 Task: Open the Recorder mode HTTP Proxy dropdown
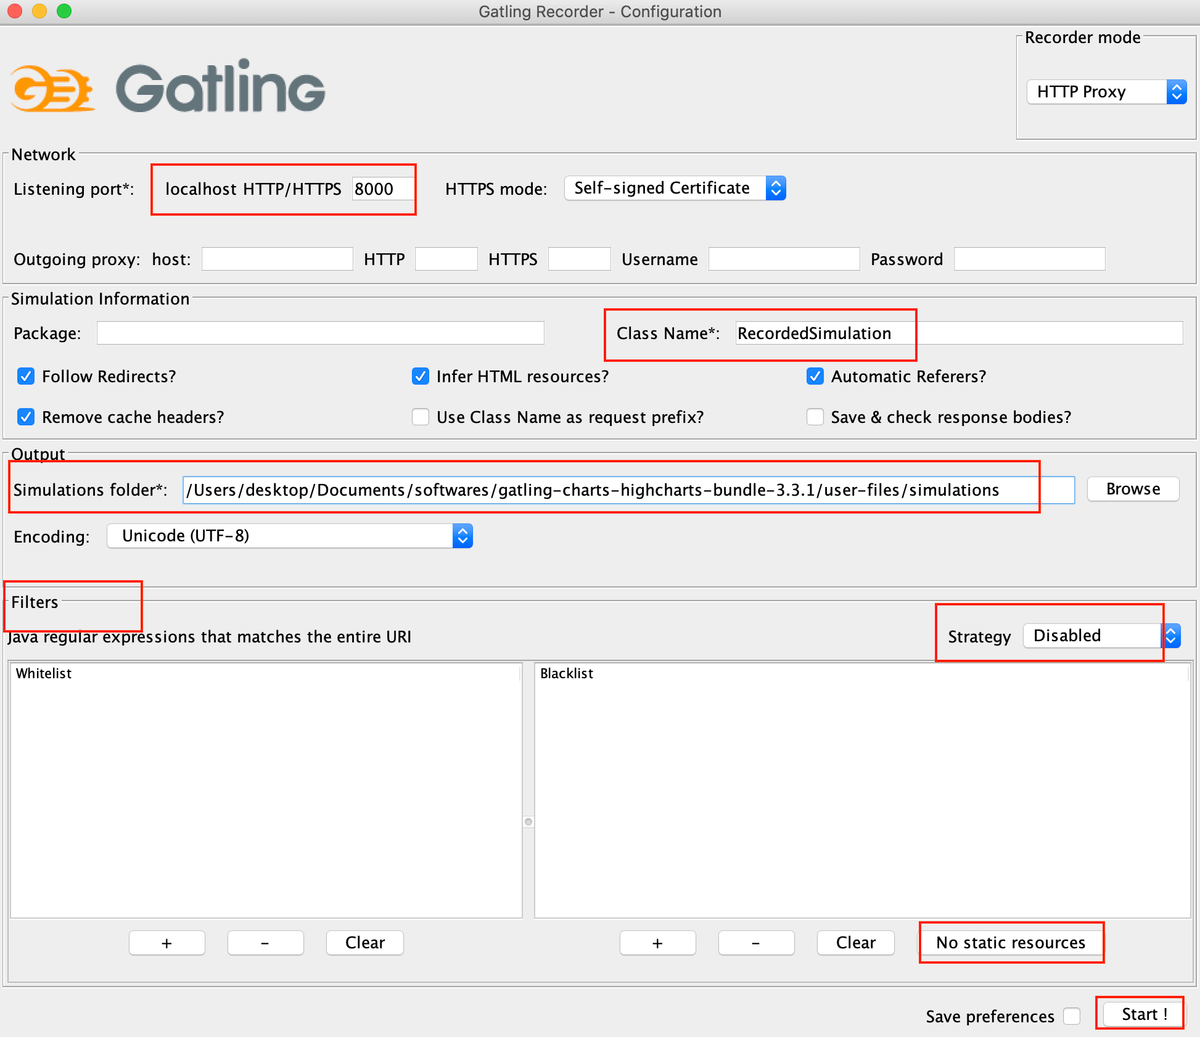coord(1106,92)
